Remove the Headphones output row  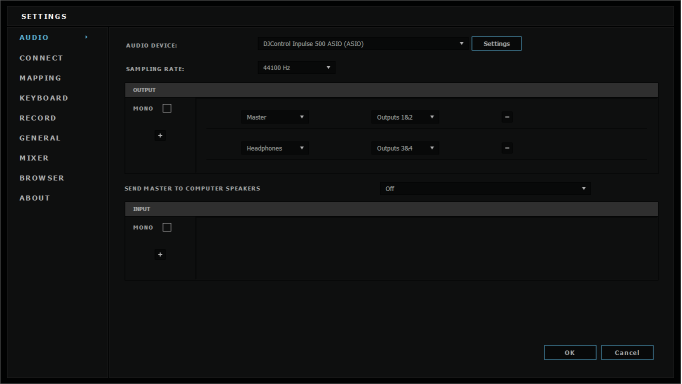pos(507,148)
